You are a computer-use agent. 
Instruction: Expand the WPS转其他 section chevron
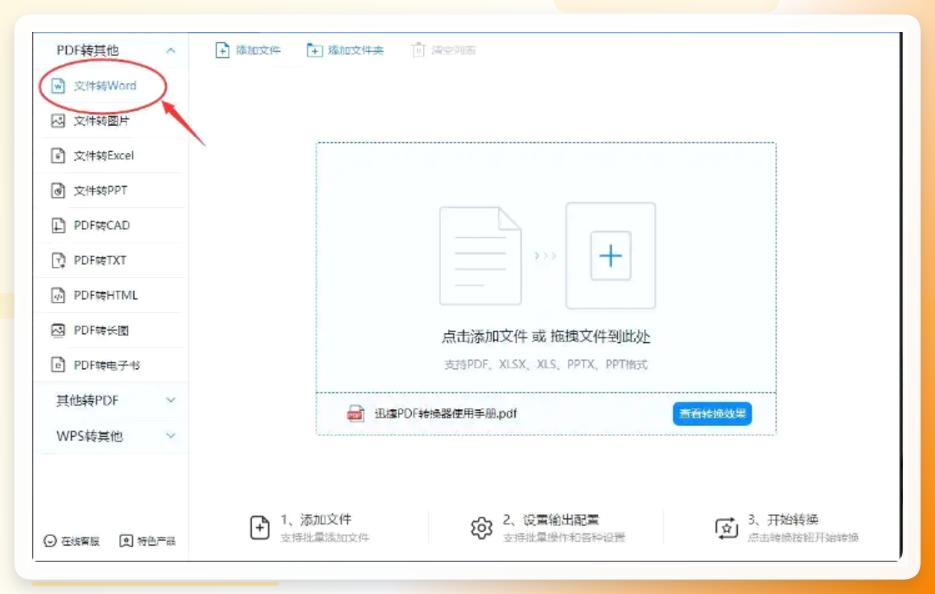(171, 435)
